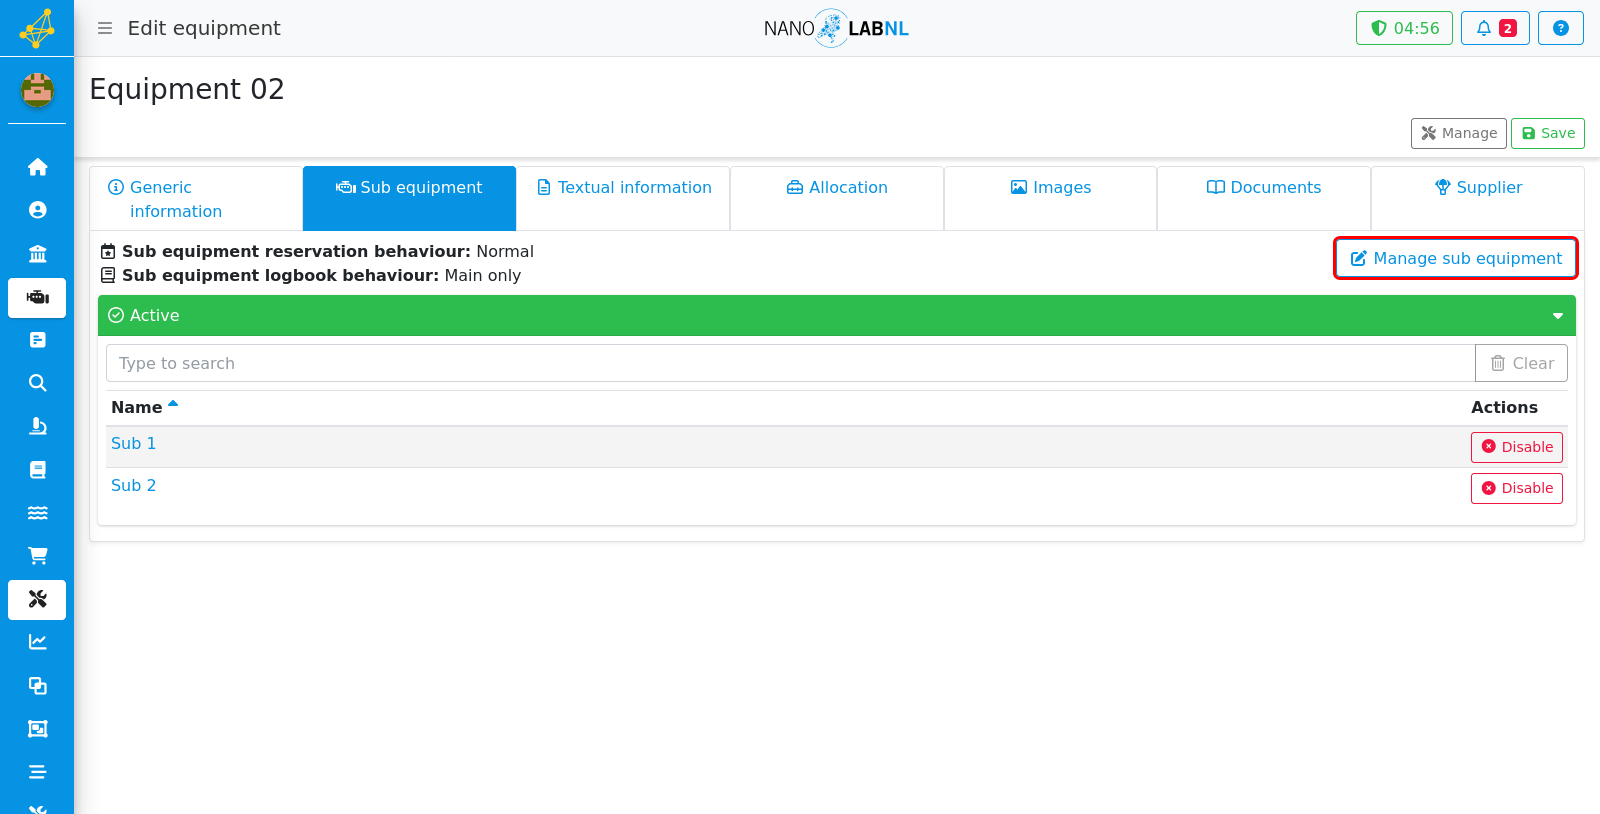
Task: Open notifications bell with 2 alerts
Action: click(x=1495, y=28)
